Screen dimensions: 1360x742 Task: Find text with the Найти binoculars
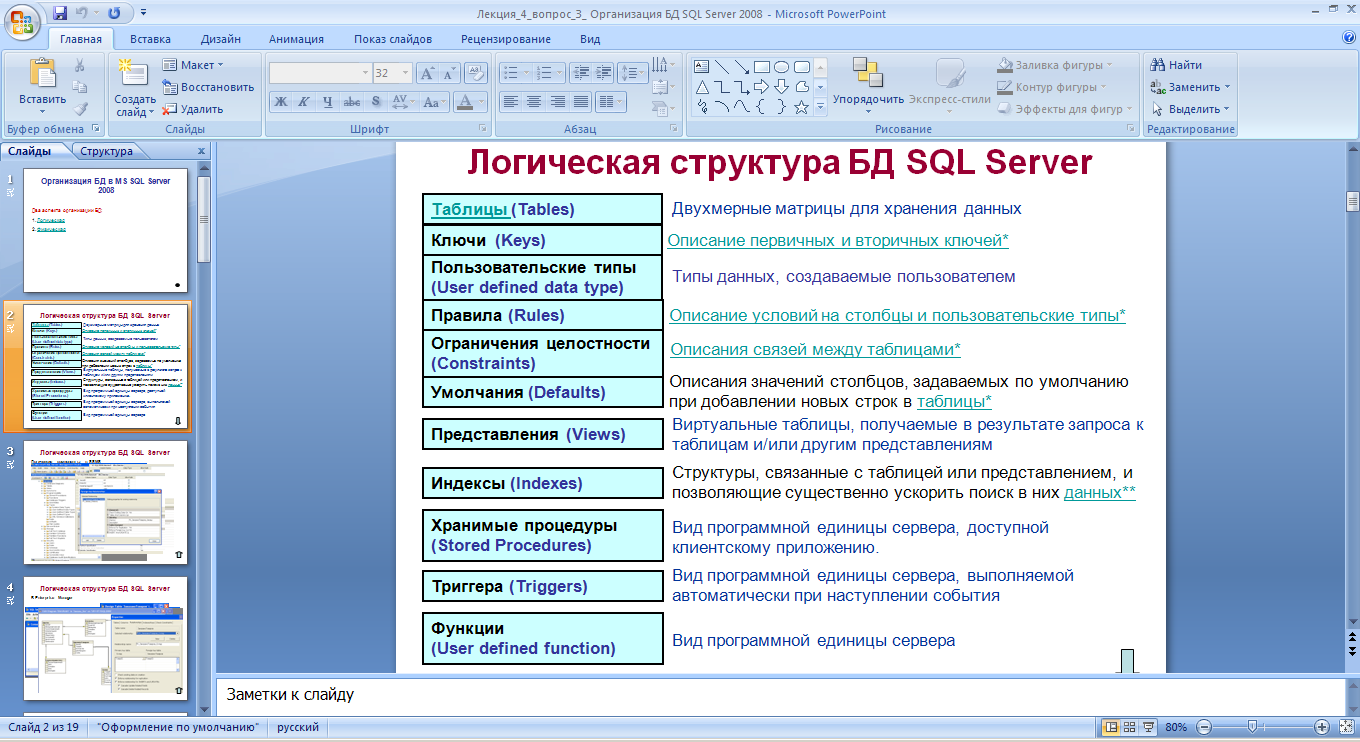pyautogui.click(x=1177, y=65)
